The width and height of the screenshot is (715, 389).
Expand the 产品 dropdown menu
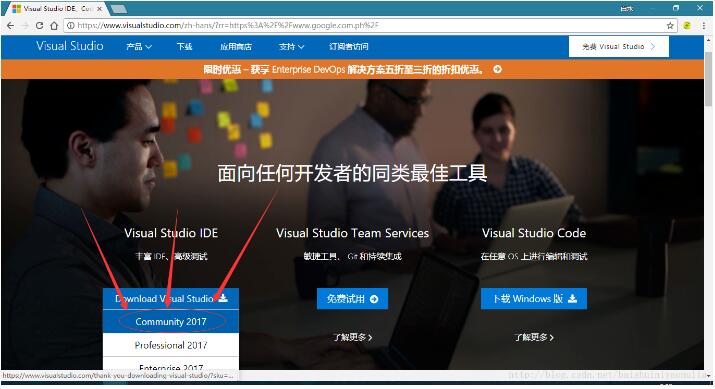point(139,47)
